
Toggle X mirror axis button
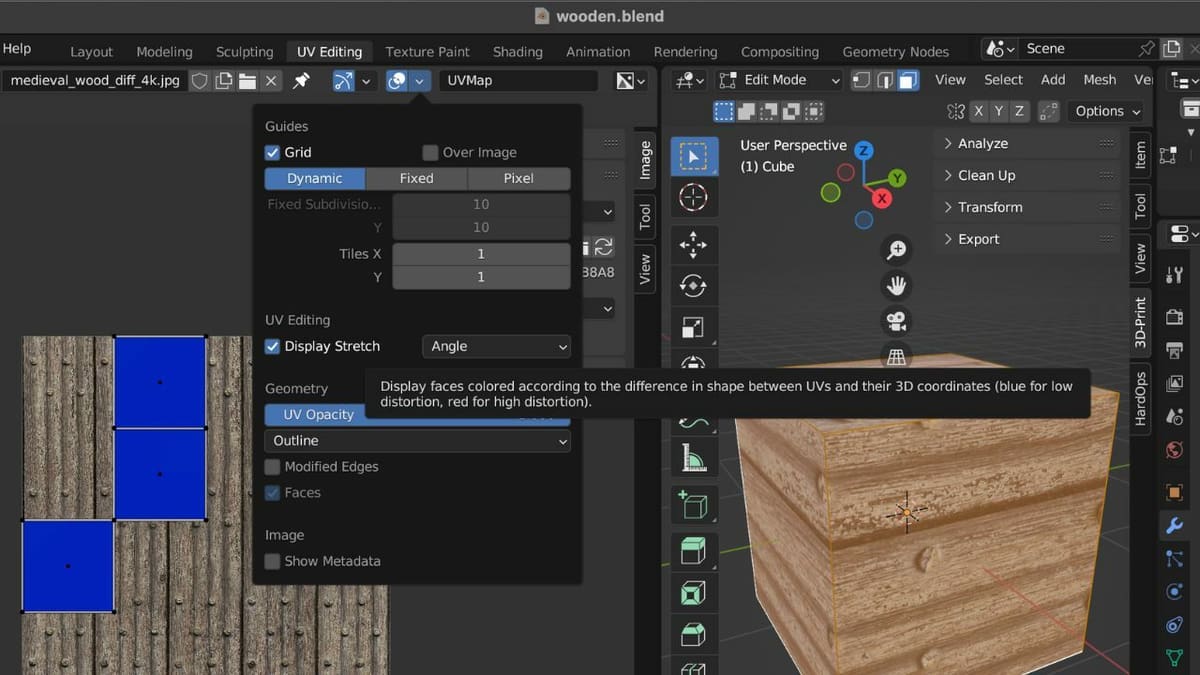pos(978,111)
